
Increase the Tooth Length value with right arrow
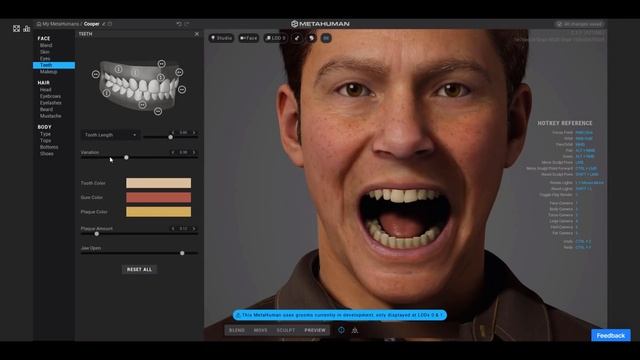point(194,133)
